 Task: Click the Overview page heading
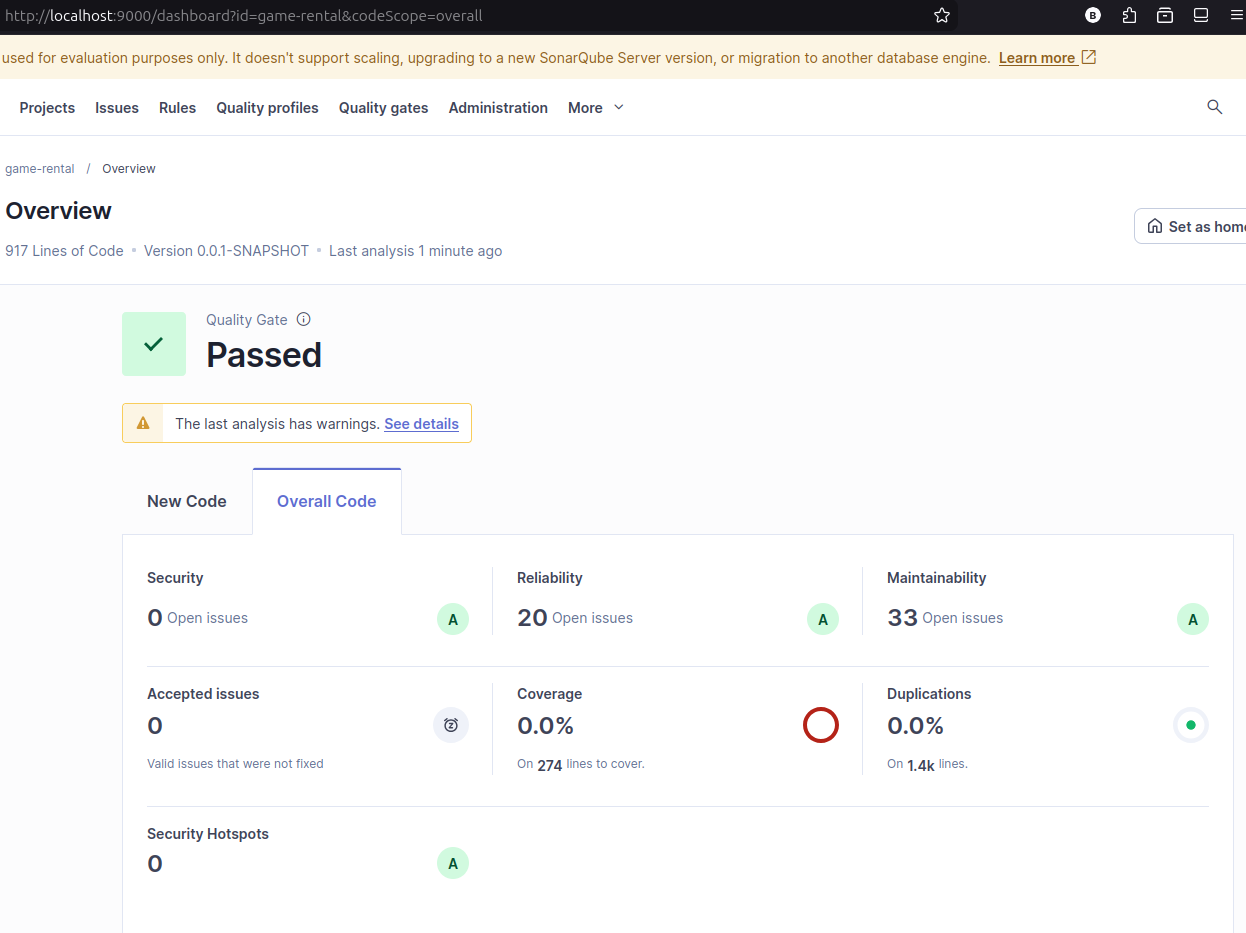tap(59, 211)
